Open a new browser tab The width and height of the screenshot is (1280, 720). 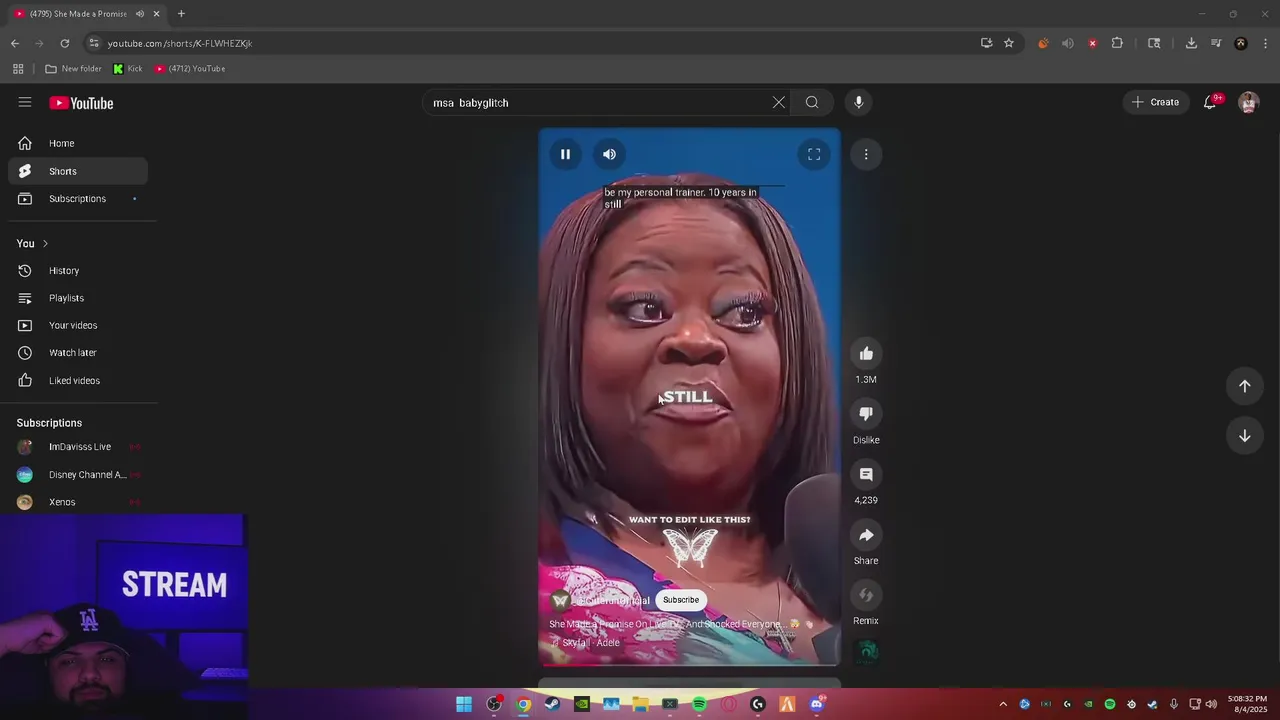[181, 14]
